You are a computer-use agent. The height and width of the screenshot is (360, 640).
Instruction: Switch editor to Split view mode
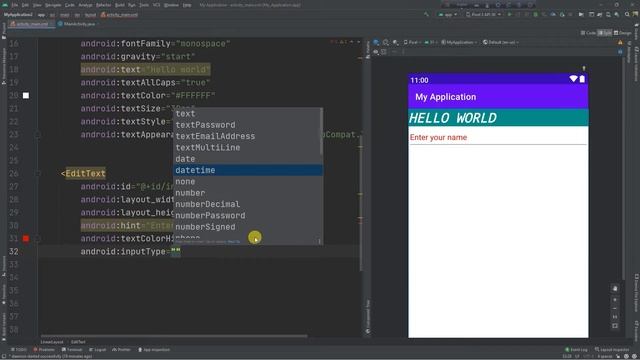(x=604, y=33)
